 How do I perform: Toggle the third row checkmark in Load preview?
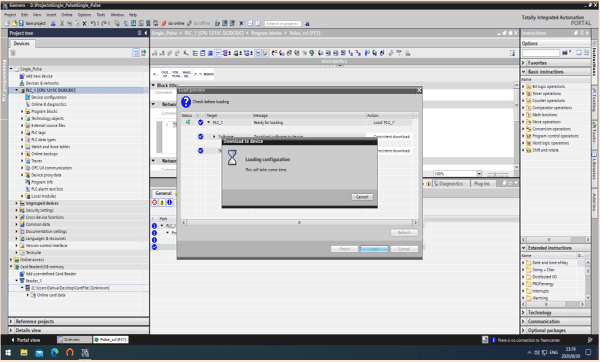point(201,151)
